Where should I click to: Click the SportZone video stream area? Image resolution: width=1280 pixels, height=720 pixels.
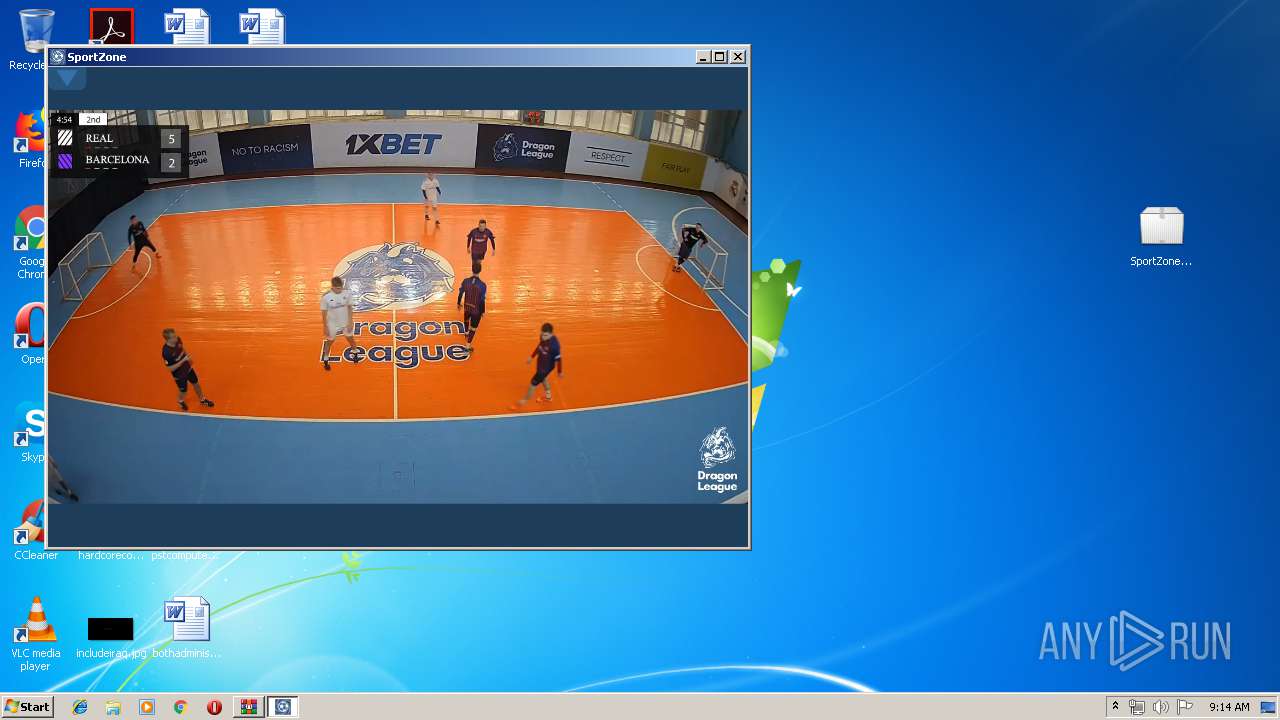pos(398,306)
